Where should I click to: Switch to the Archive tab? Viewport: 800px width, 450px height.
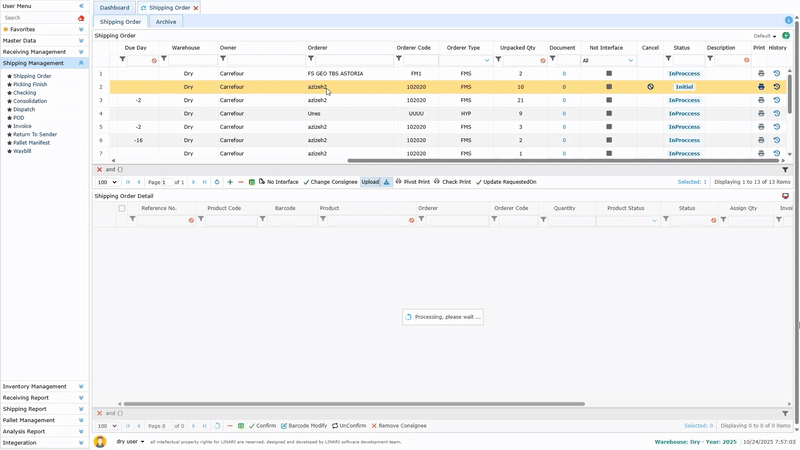click(x=165, y=21)
